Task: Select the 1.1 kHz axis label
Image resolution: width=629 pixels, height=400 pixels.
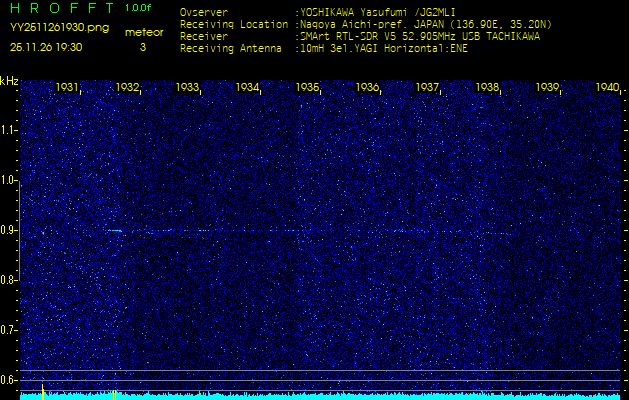Action: 9,130
